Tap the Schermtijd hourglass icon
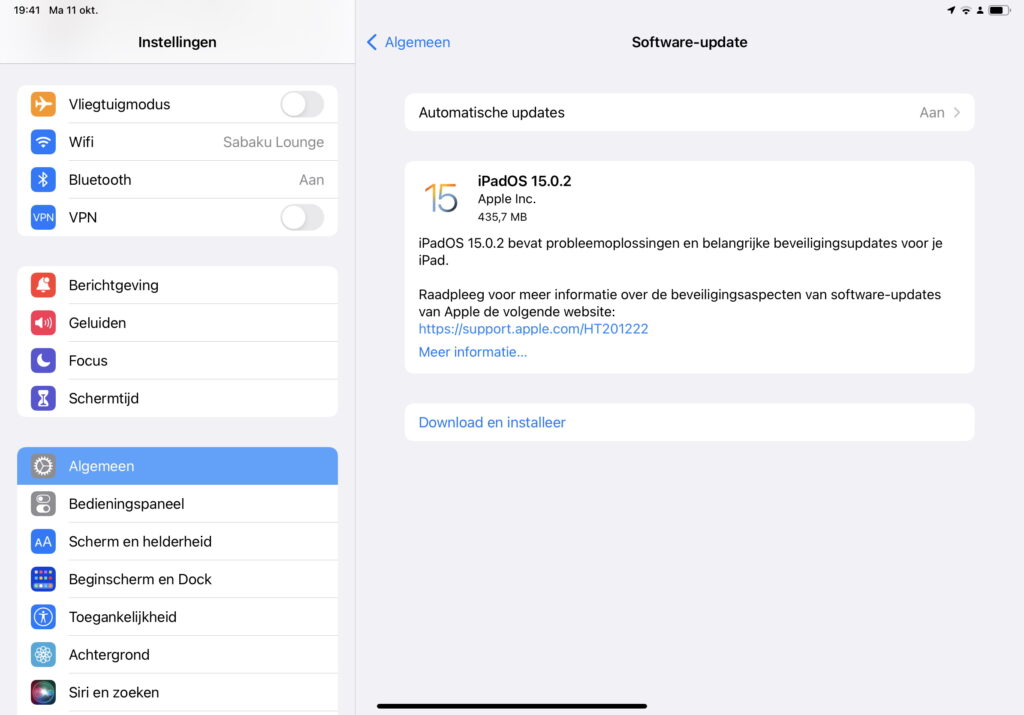Image resolution: width=1024 pixels, height=715 pixels. (43, 398)
